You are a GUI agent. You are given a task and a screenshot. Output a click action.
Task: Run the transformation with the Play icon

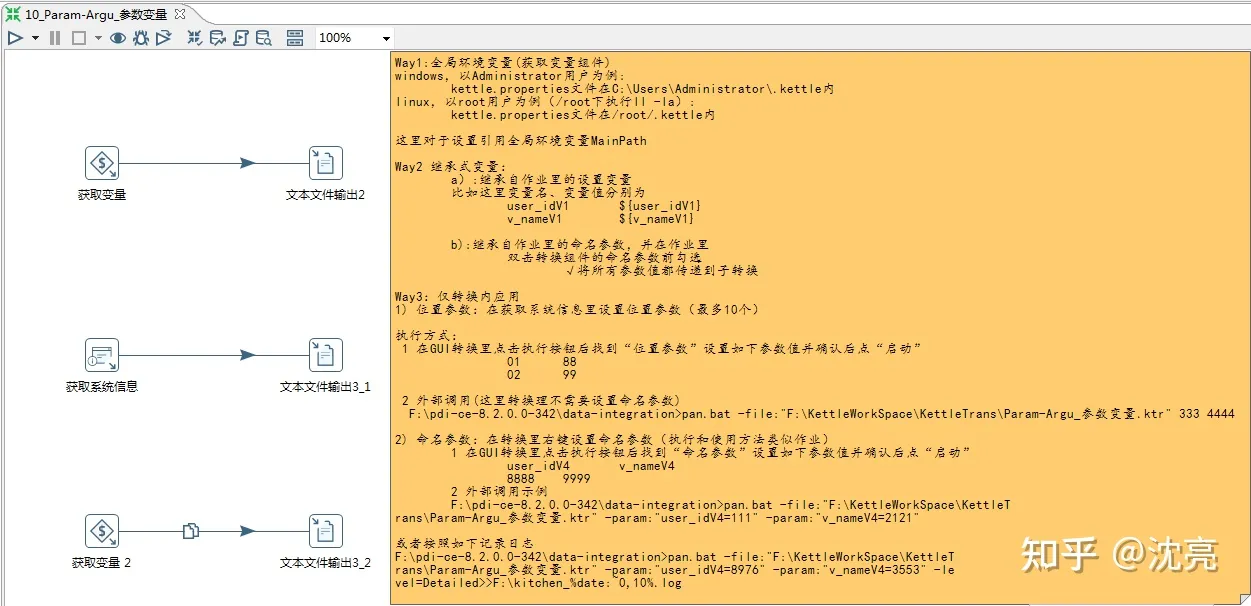(x=14, y=37)
